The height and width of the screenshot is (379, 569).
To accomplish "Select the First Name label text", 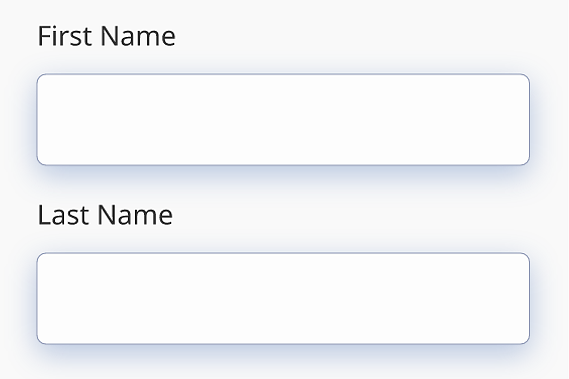I will (107, 36).
